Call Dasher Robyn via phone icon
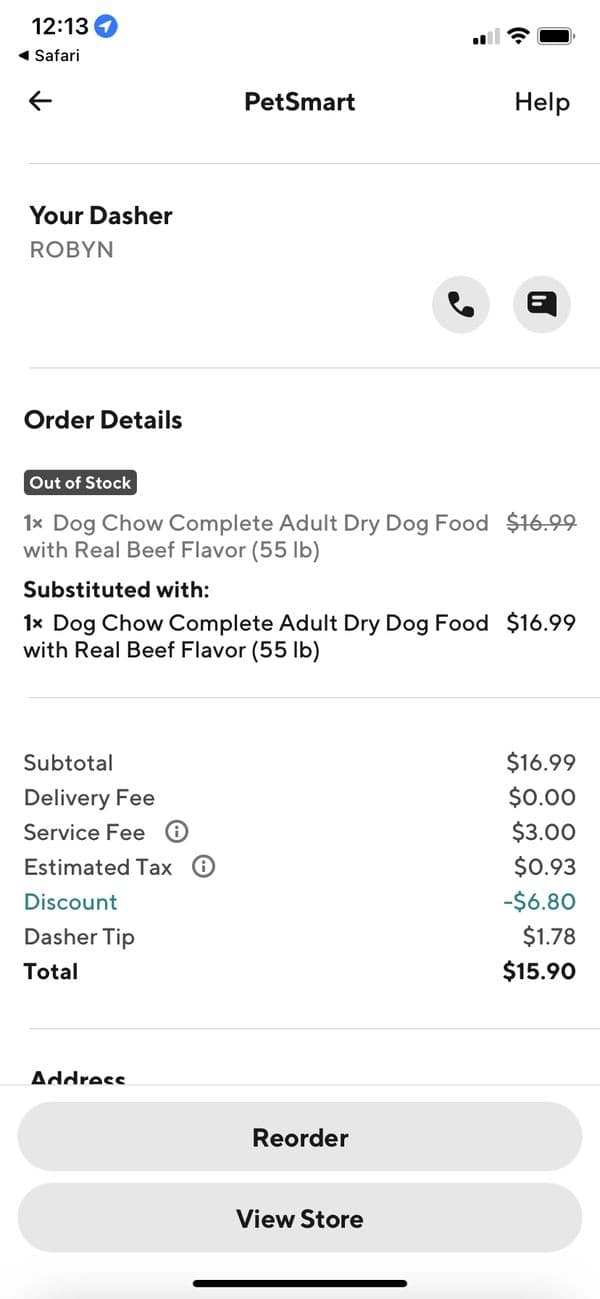Screen dimensions: 600x1299 [x=460, y=304]
